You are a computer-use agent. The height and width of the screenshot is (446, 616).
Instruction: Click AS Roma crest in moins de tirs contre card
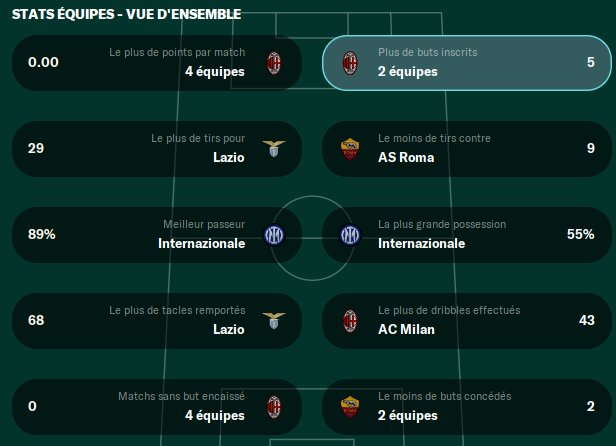coord(350,149)
